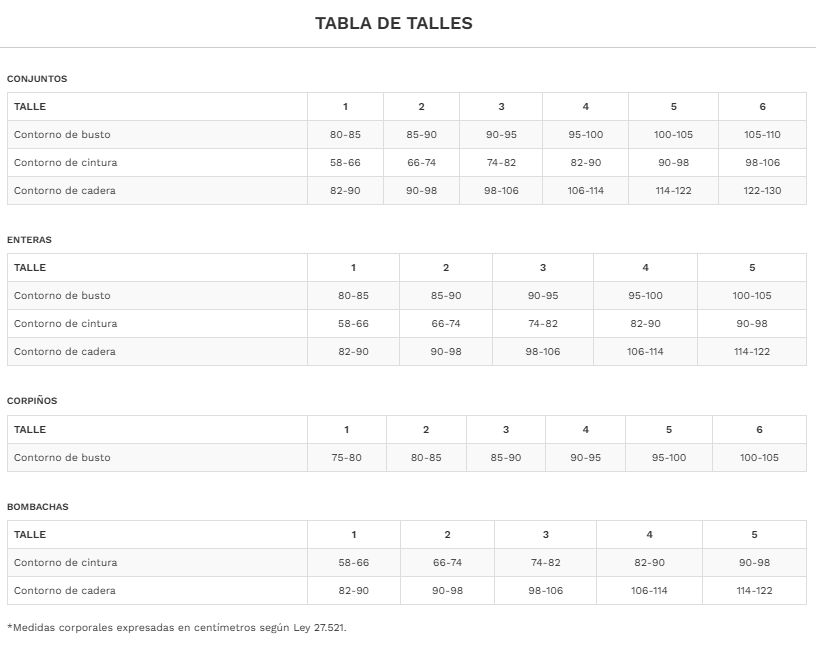816x646 pixels.
Task: Click the CORPIÑOS section title
Action: [x=32, y=401]
